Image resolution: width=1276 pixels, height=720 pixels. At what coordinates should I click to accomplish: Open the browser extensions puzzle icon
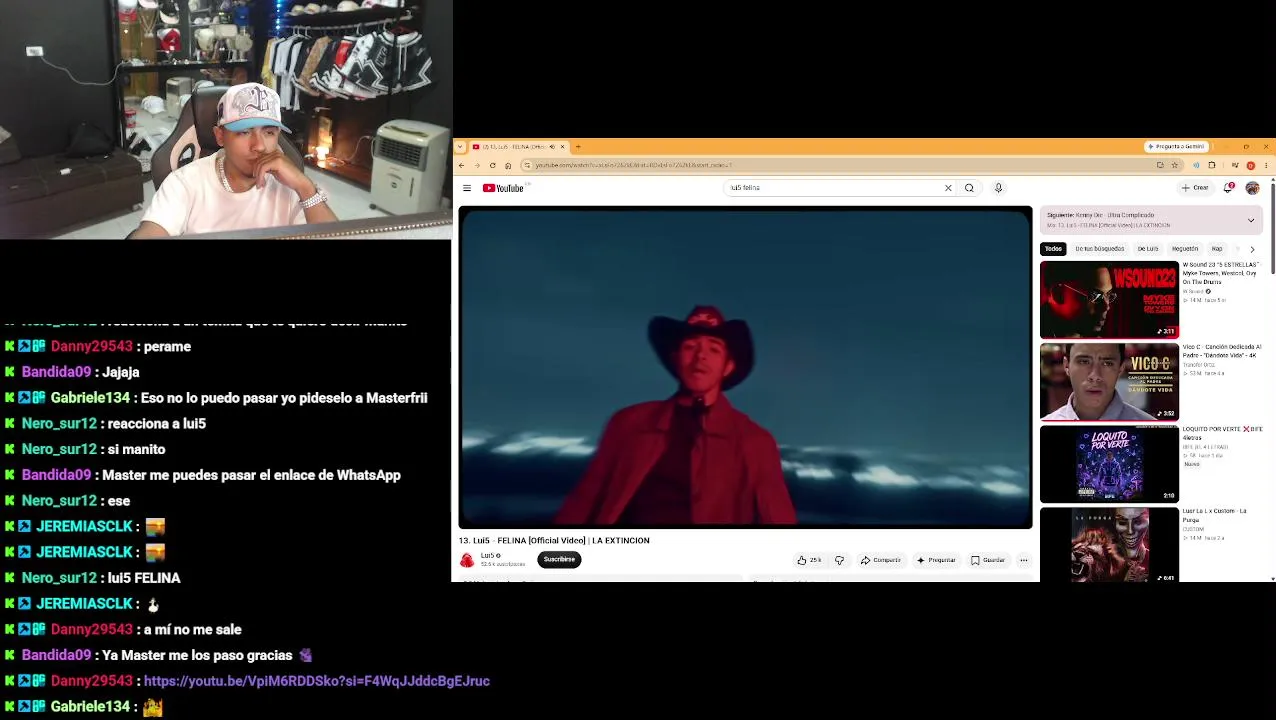(x=1211, y=165)
